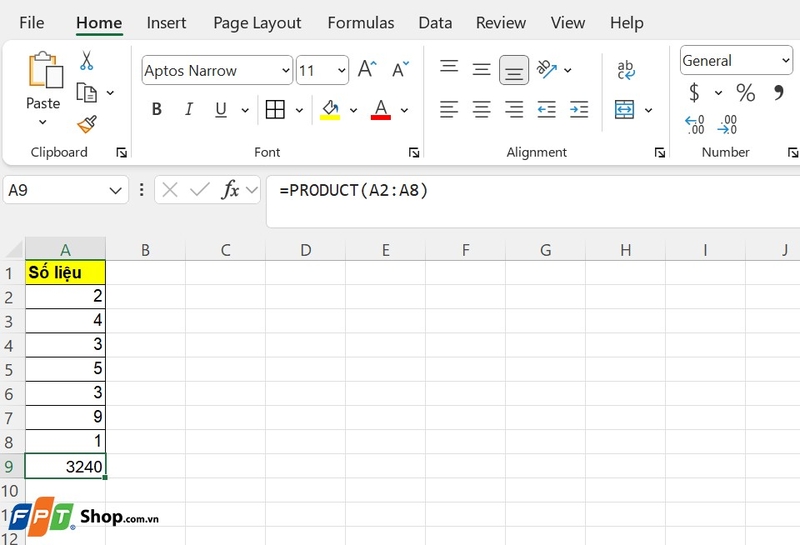Open the Help tab

coord(627,23)
